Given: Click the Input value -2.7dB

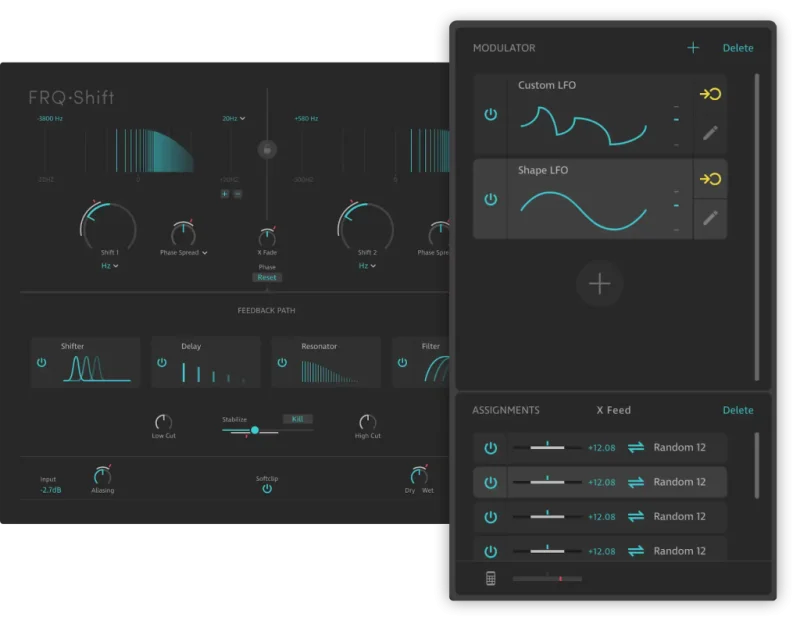Looking at the screenshot, I should pos(51,490).
